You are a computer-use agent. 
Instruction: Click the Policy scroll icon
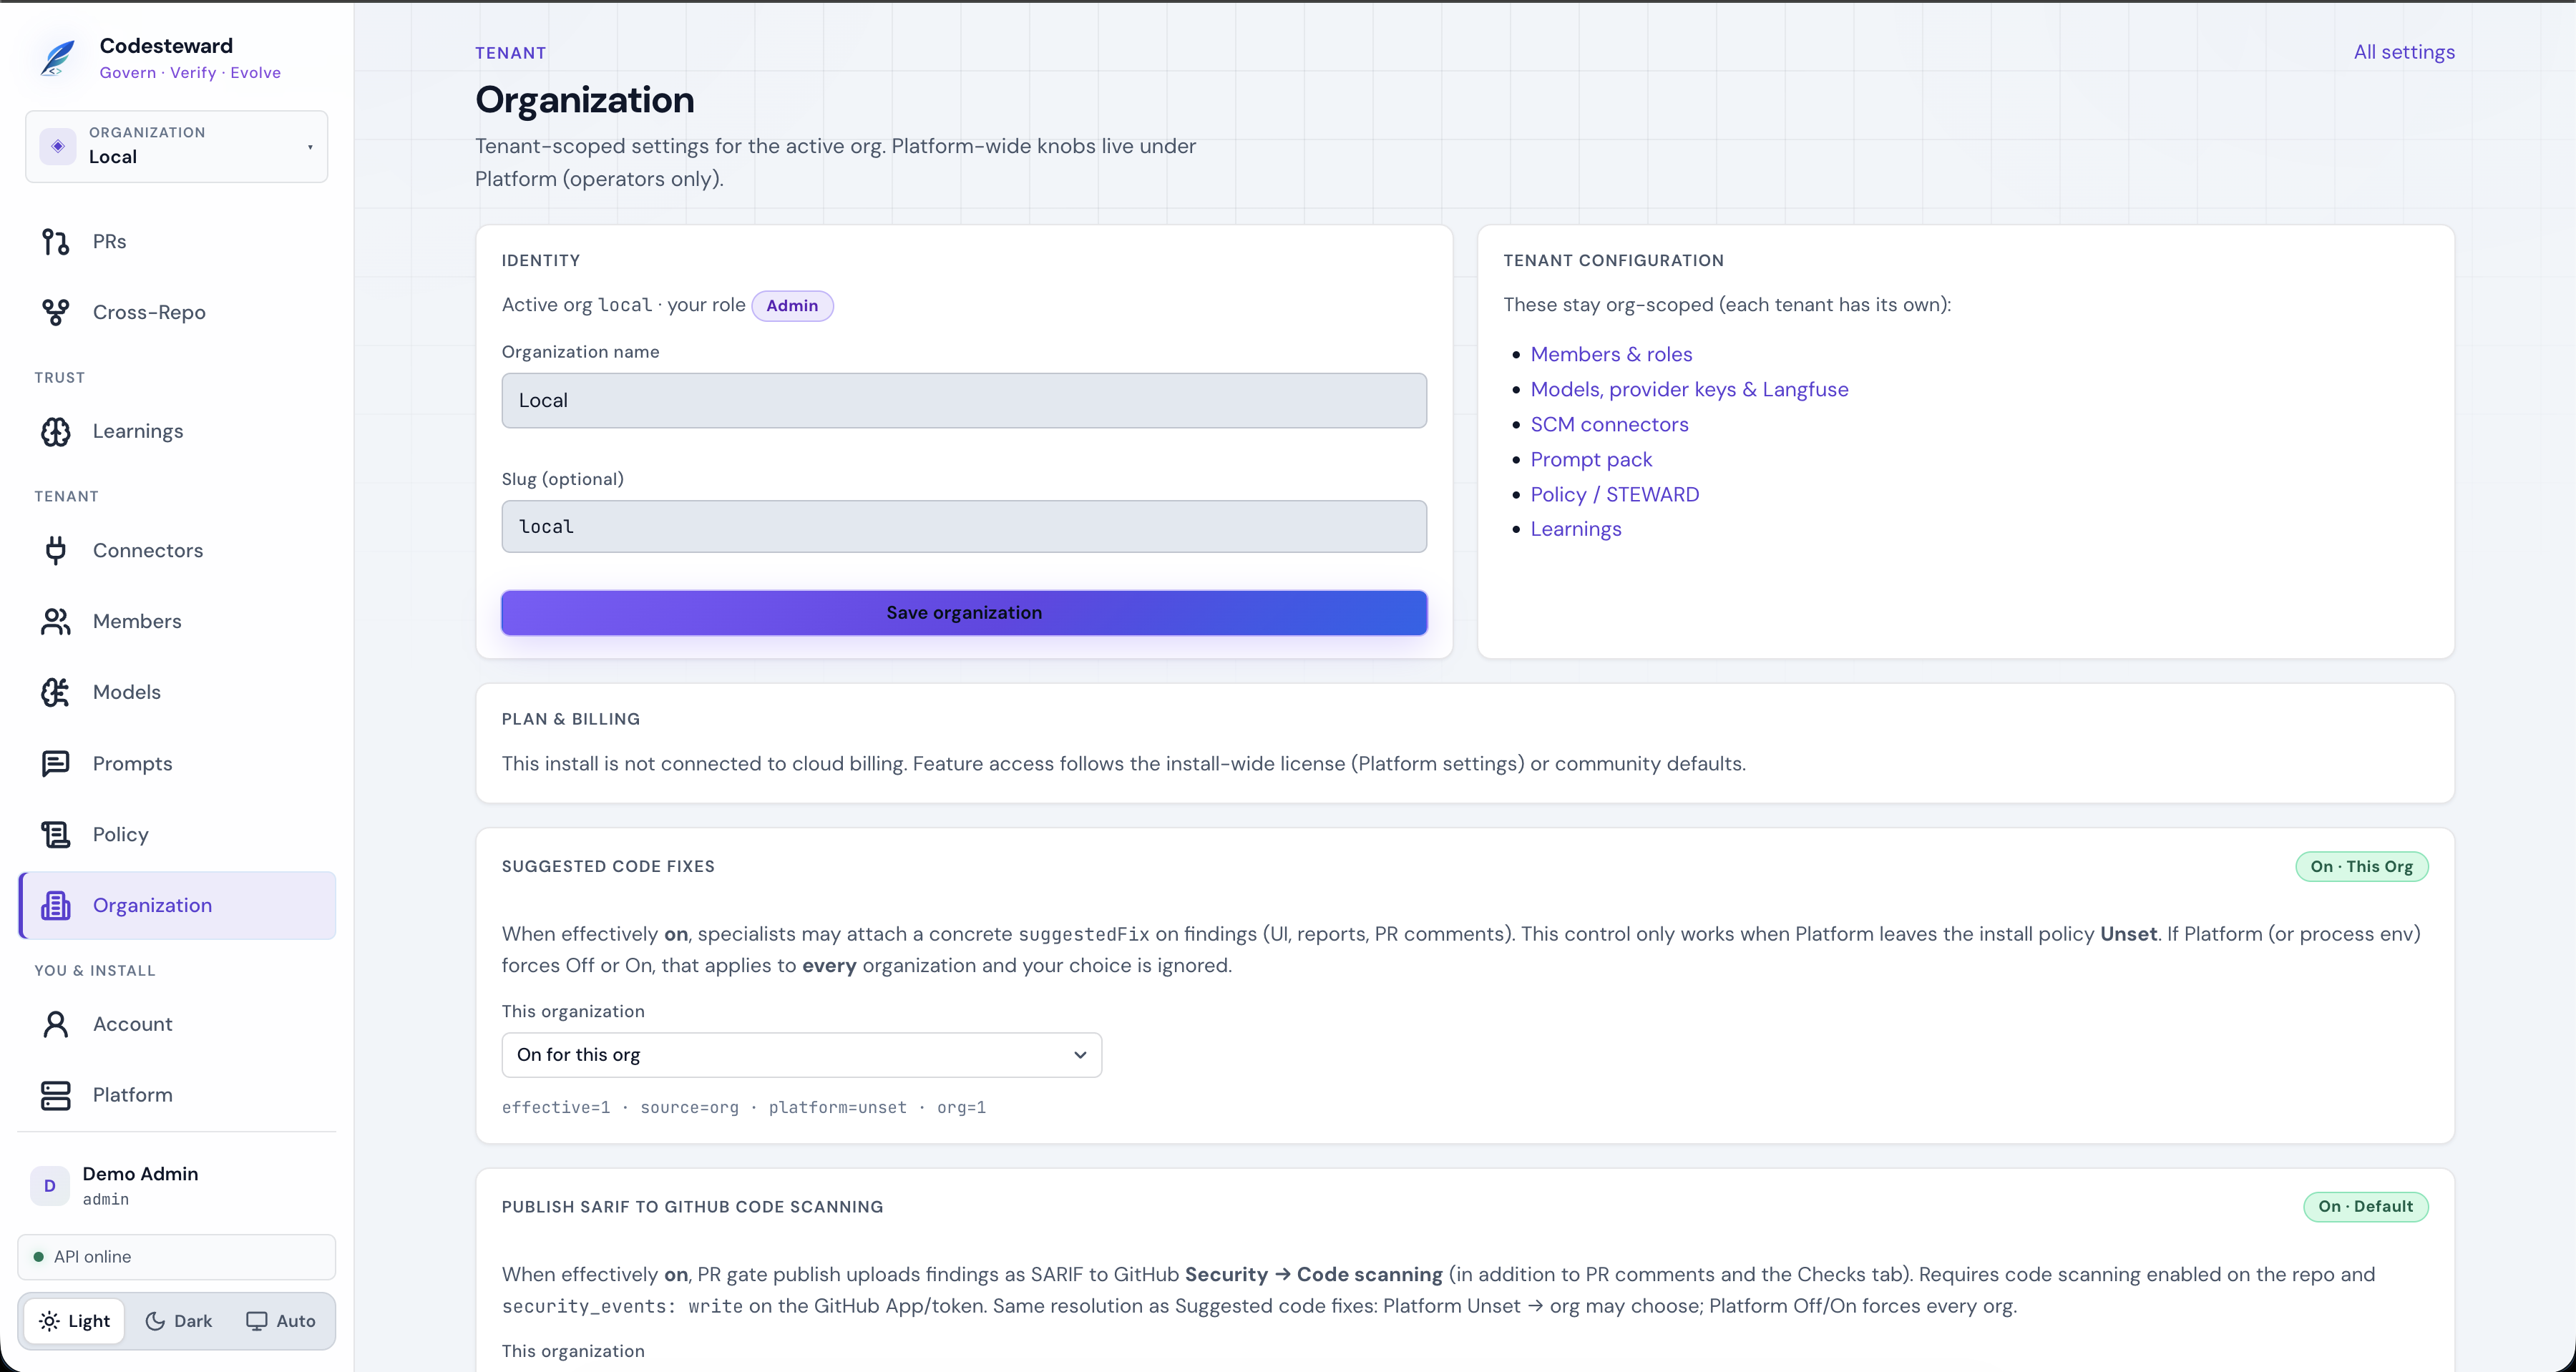(x=56, y=835)
